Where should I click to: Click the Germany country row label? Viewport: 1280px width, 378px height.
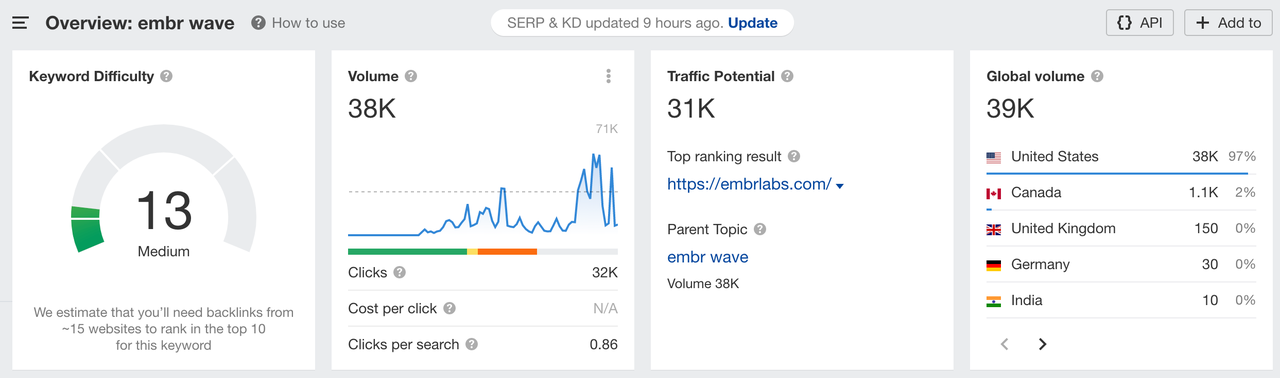tap(1040, 265)
